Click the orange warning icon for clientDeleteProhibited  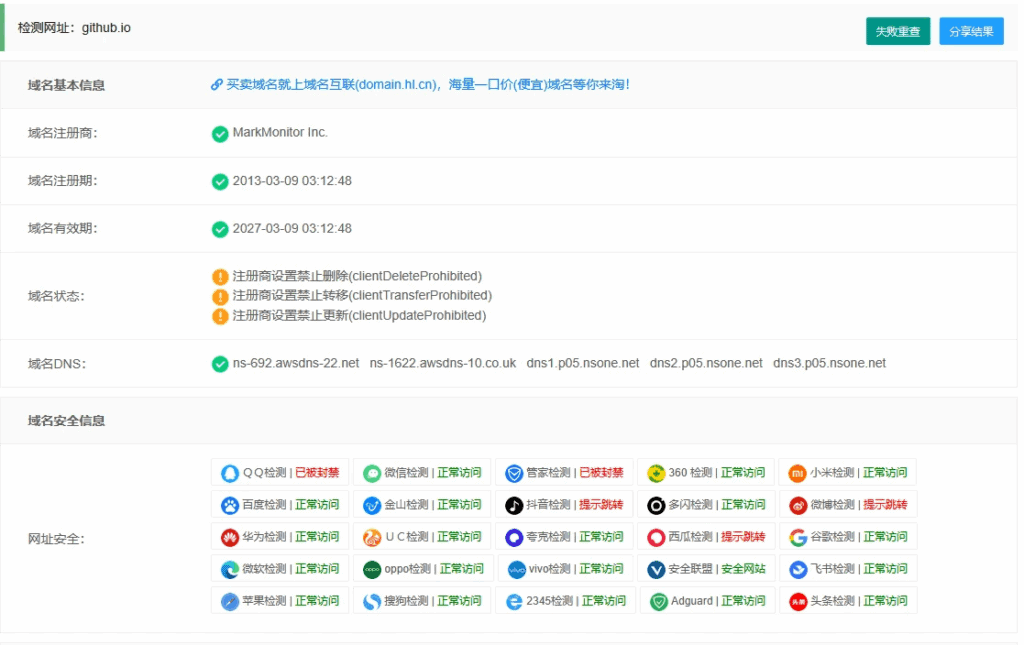coord(221,277)
